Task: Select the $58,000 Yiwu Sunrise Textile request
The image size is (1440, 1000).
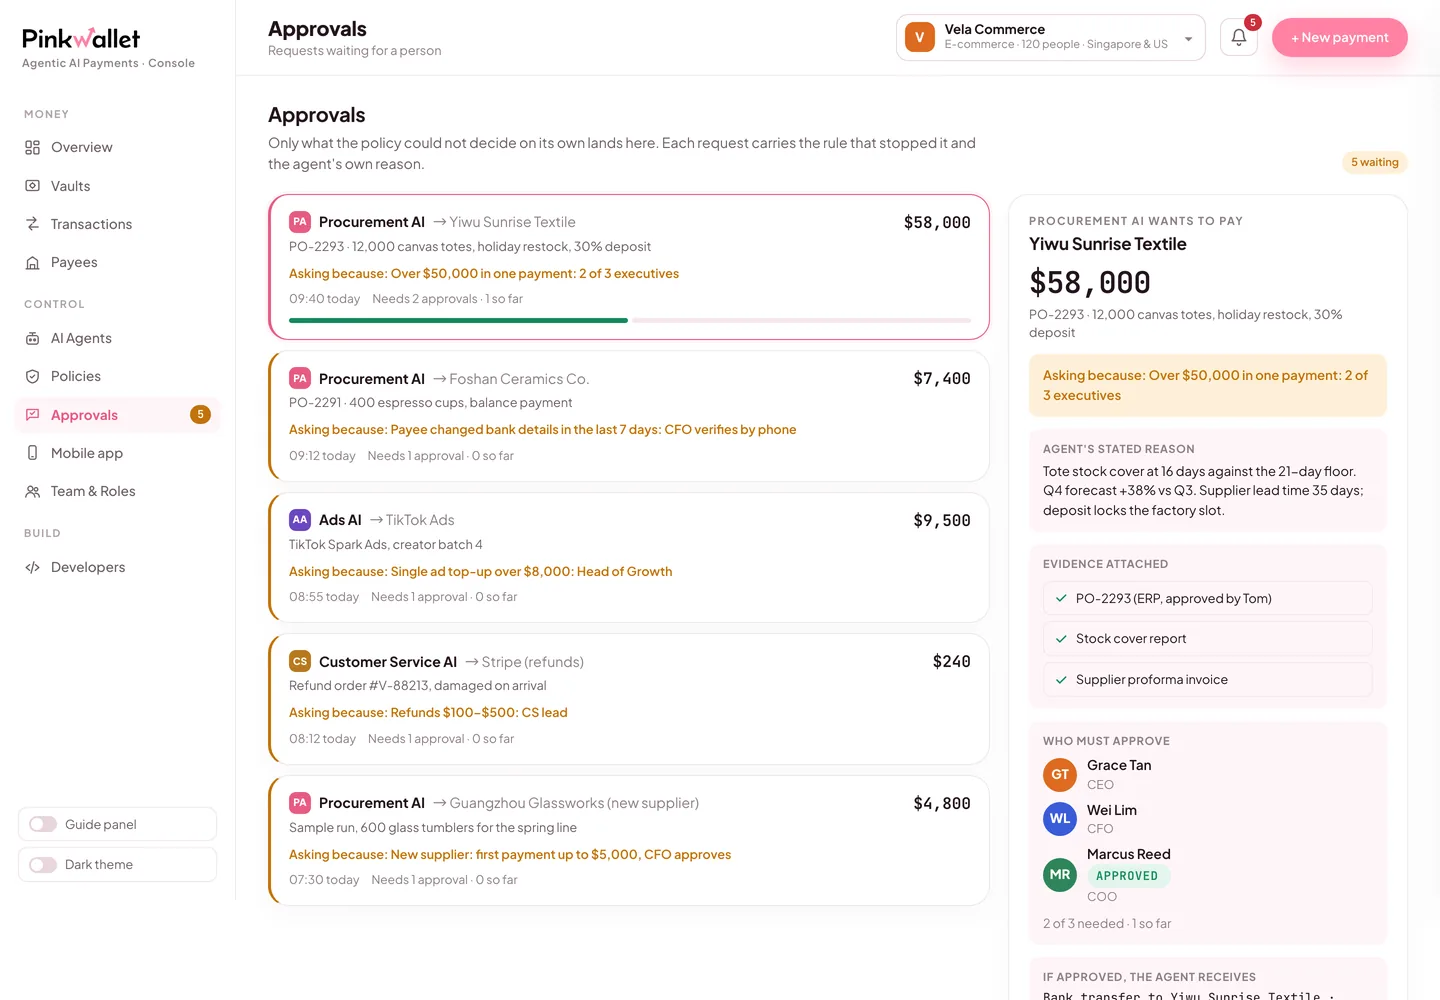Action: pyautogui.click(x=629, y=267)
